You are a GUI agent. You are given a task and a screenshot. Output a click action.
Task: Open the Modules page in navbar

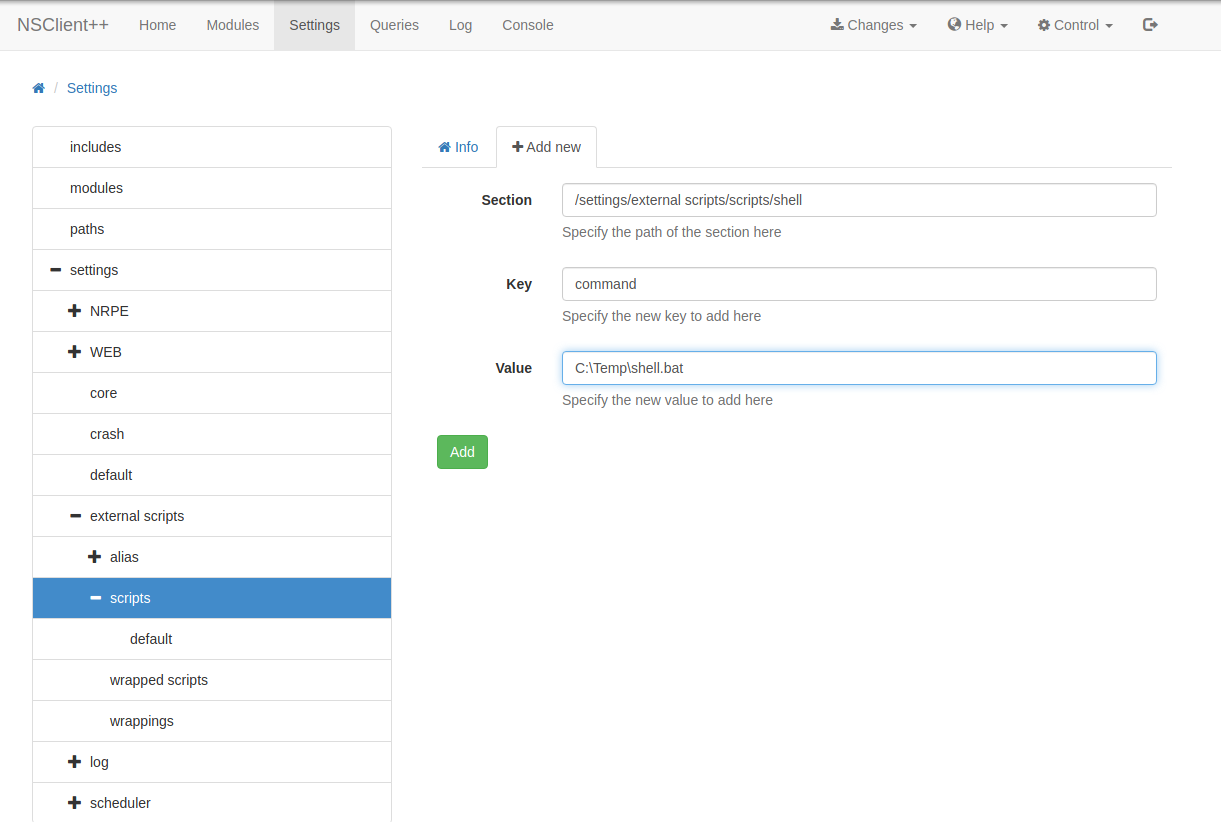[x=232, y=25]
